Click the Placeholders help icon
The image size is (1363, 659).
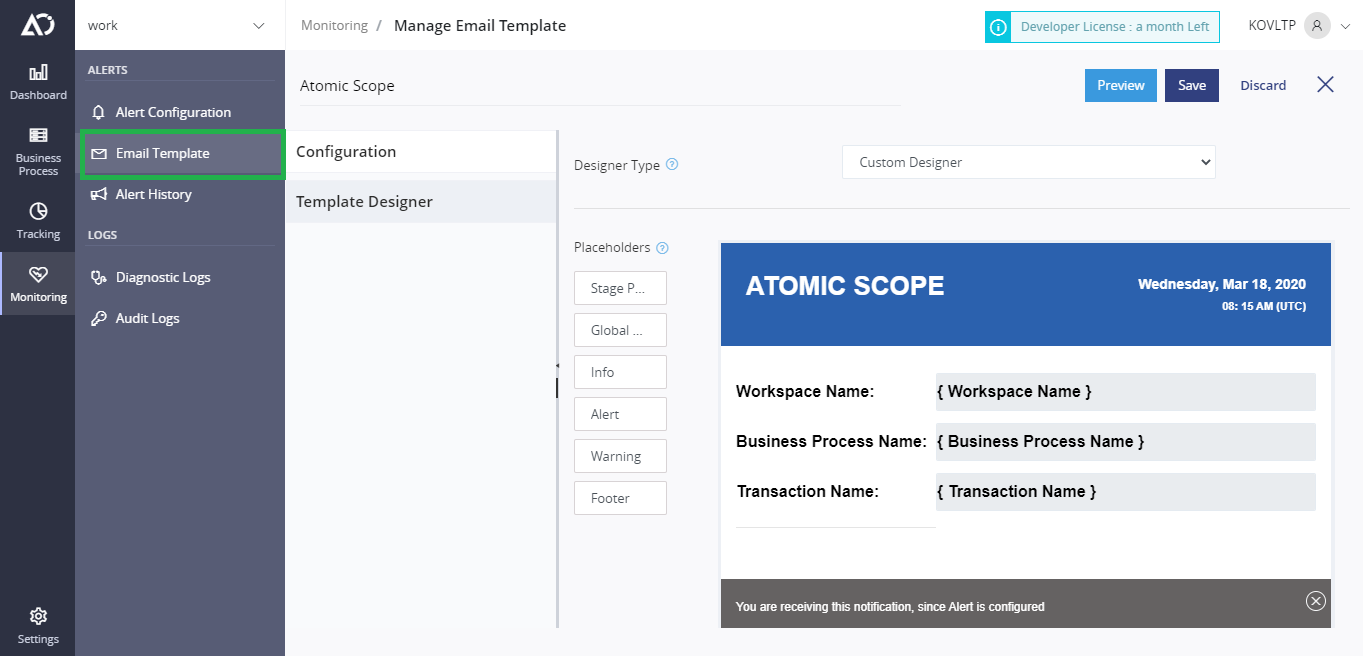tap(662, 248)
